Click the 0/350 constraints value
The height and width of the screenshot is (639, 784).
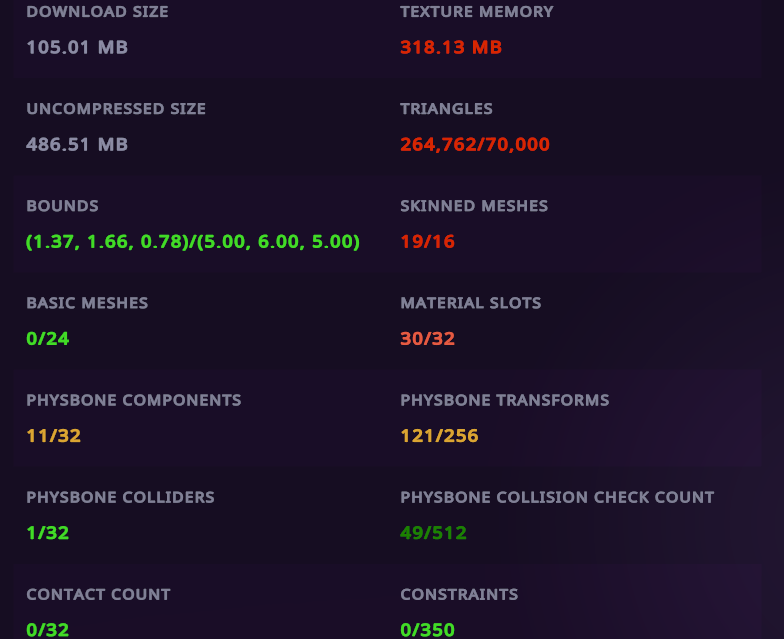pyautogui.click(x=428, y=630)
